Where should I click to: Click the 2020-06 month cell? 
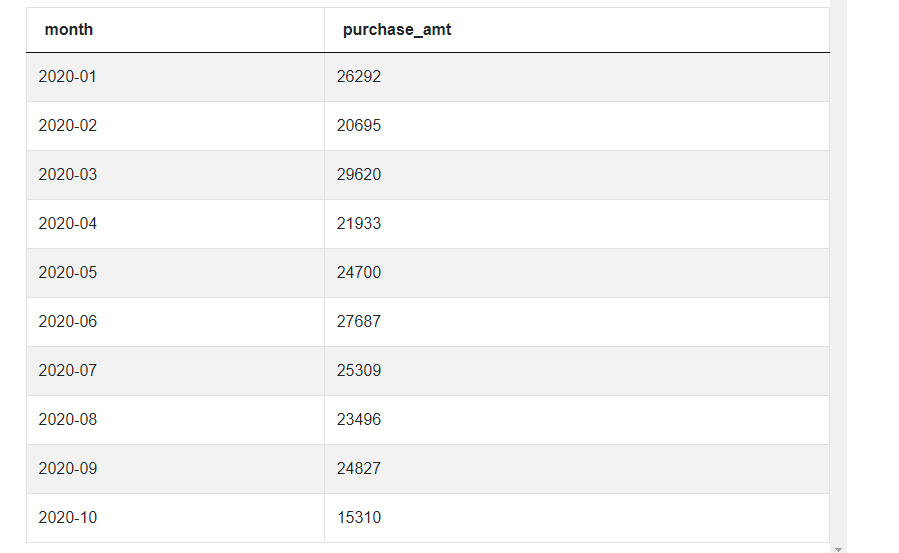[x=68, y=322]
